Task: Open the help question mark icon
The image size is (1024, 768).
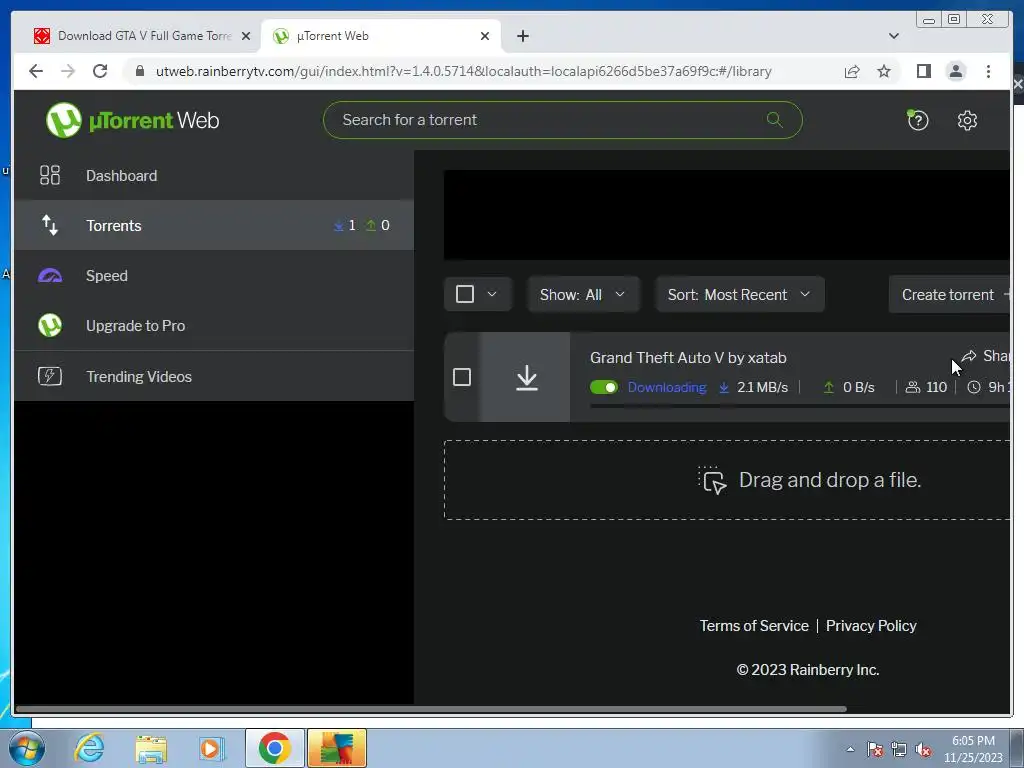Action: click(918, 120)
